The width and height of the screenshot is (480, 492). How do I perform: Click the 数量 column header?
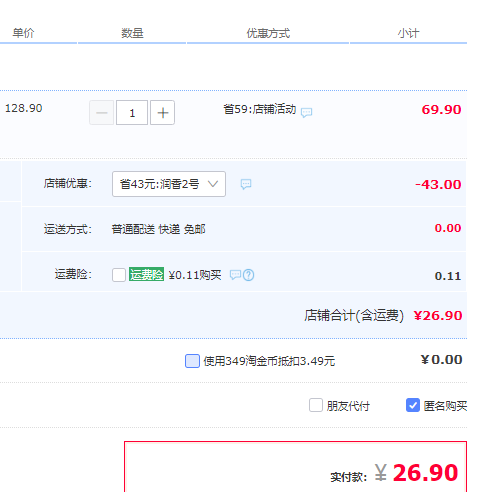[132, 33]
